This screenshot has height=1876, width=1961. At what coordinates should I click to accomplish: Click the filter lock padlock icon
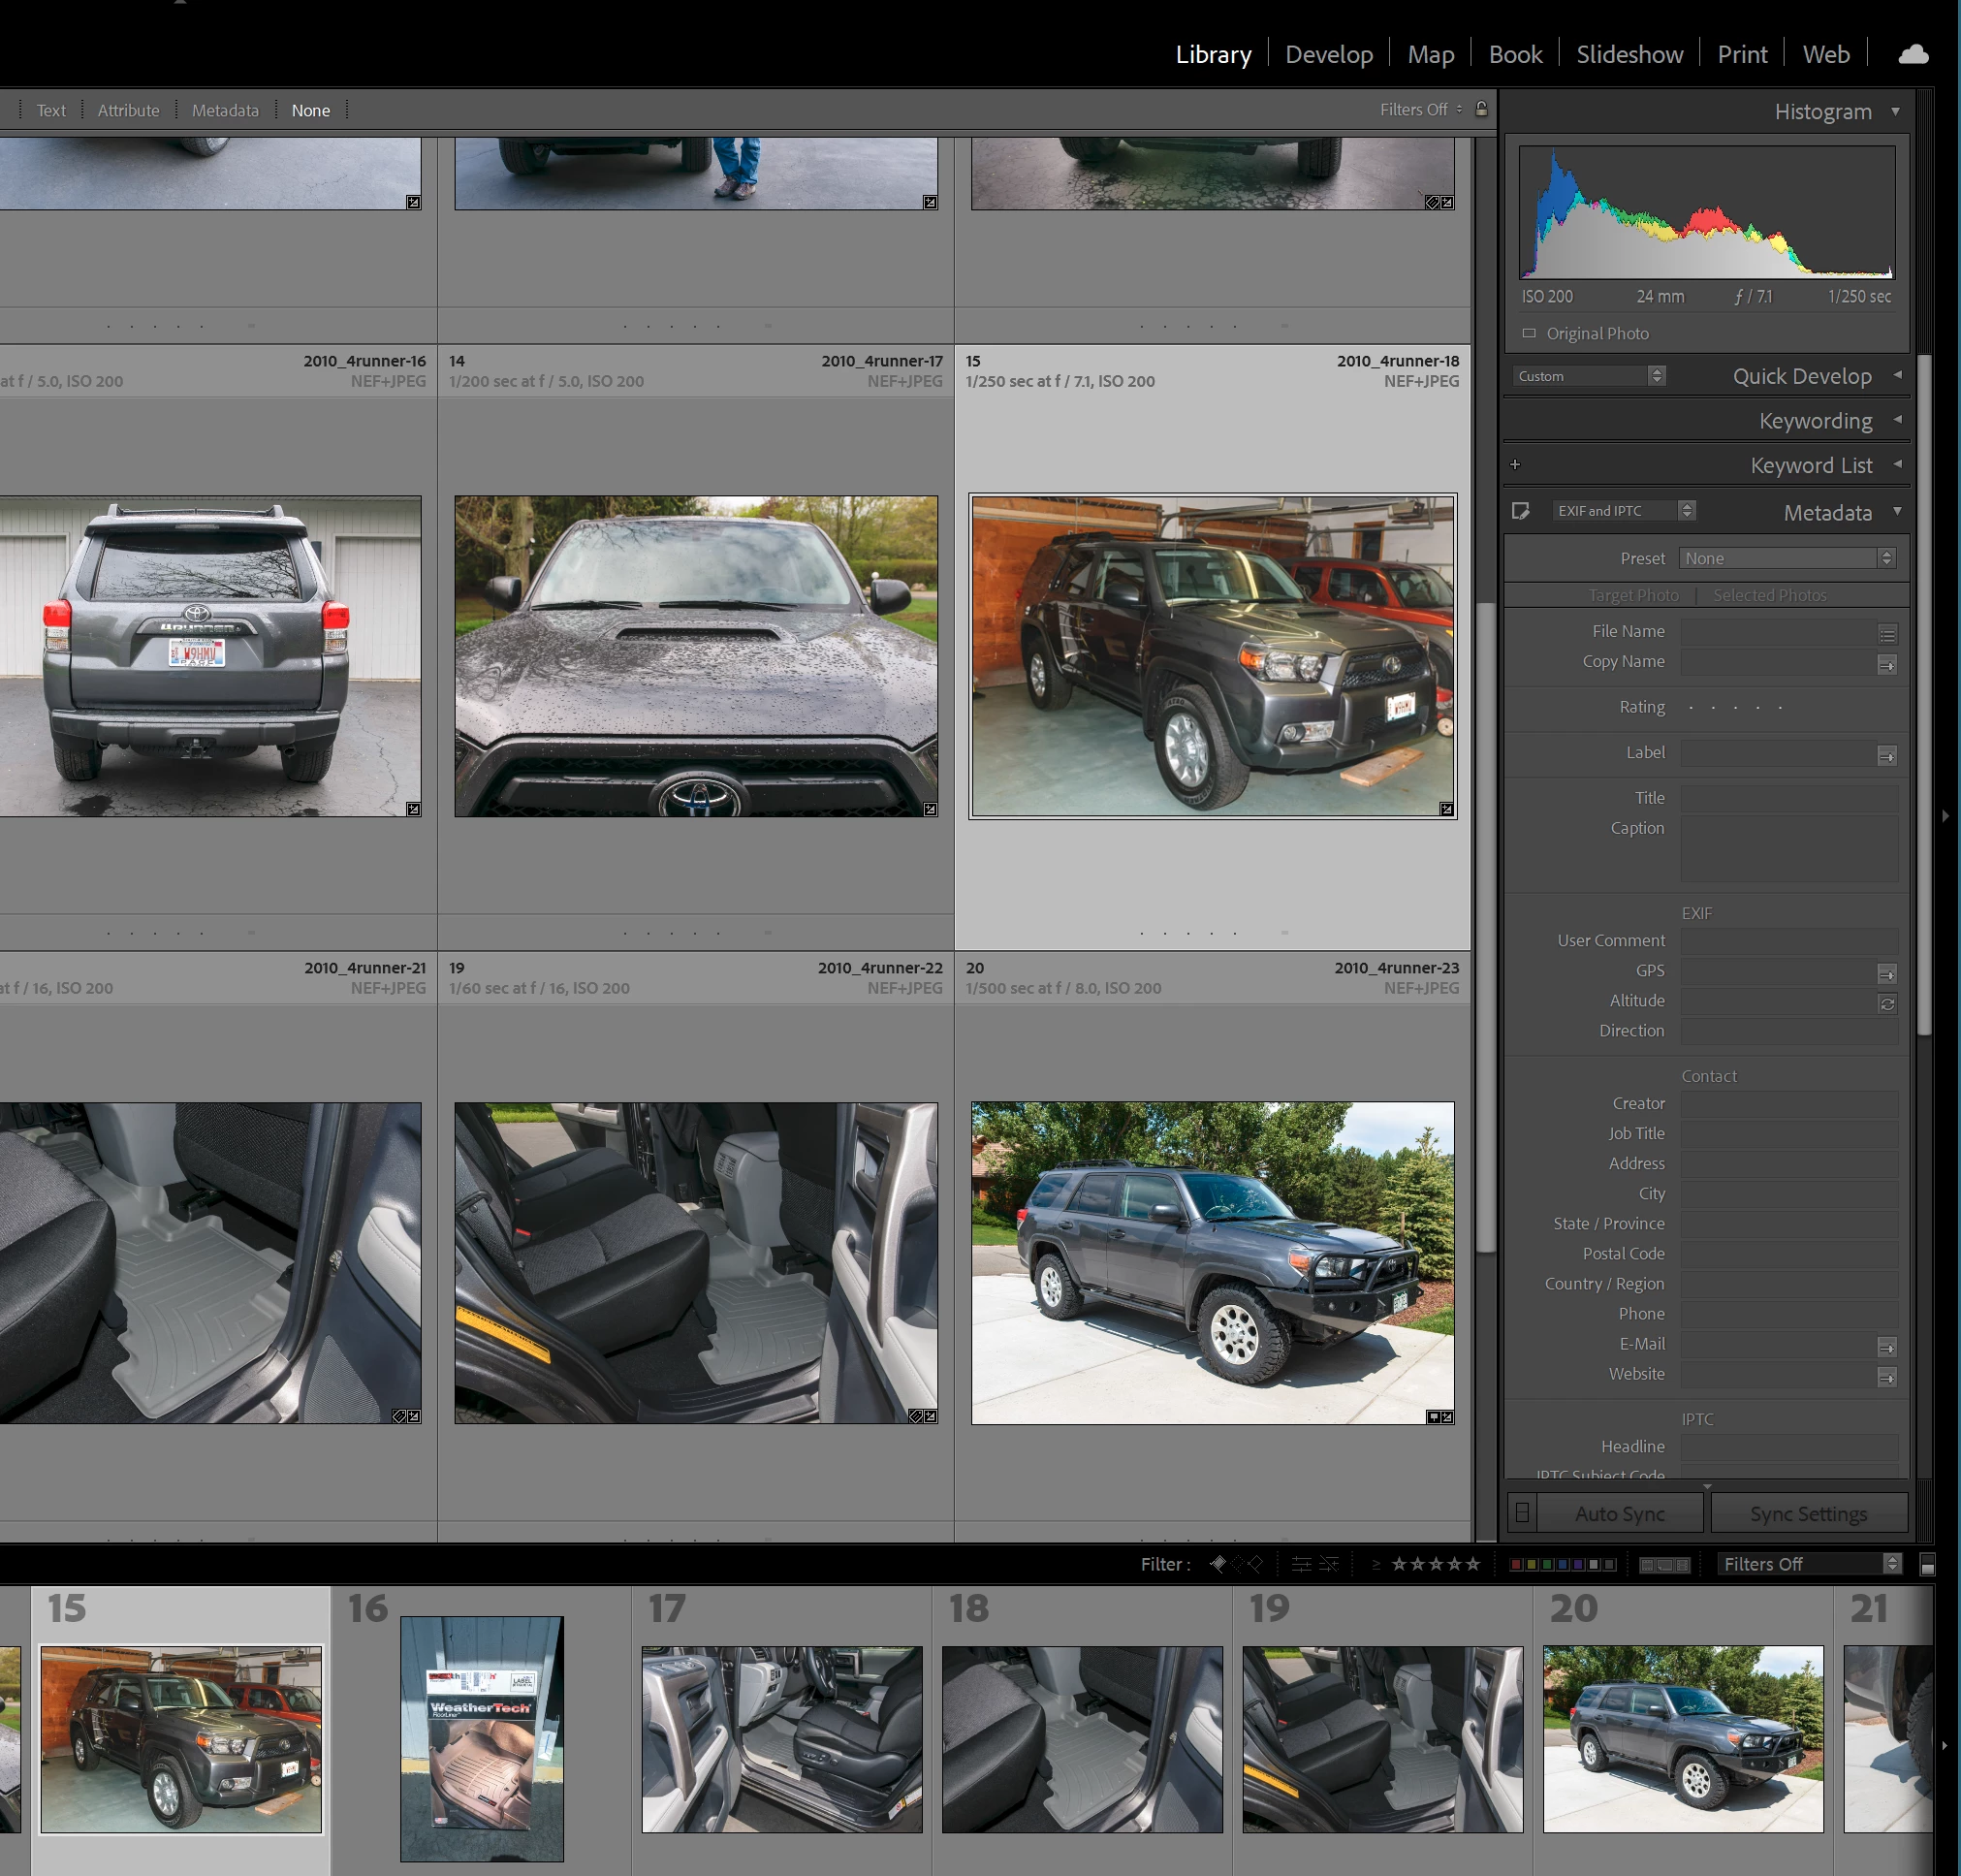(x=1481, y=109)
